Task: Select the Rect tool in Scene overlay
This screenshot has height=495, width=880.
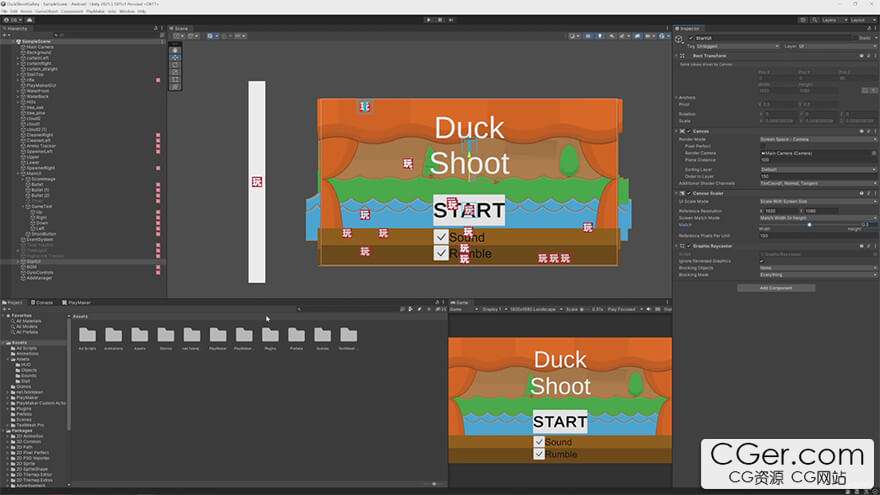Action: (175, 79)
